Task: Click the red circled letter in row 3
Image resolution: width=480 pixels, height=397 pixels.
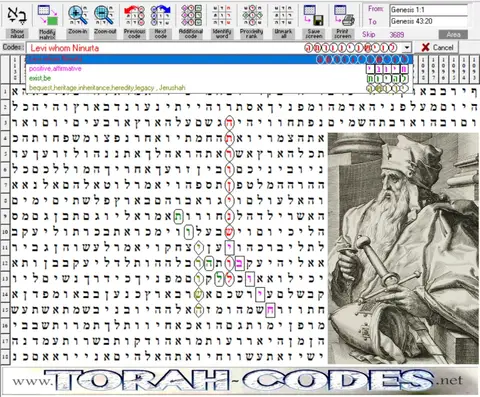Action: coord(229,122)
